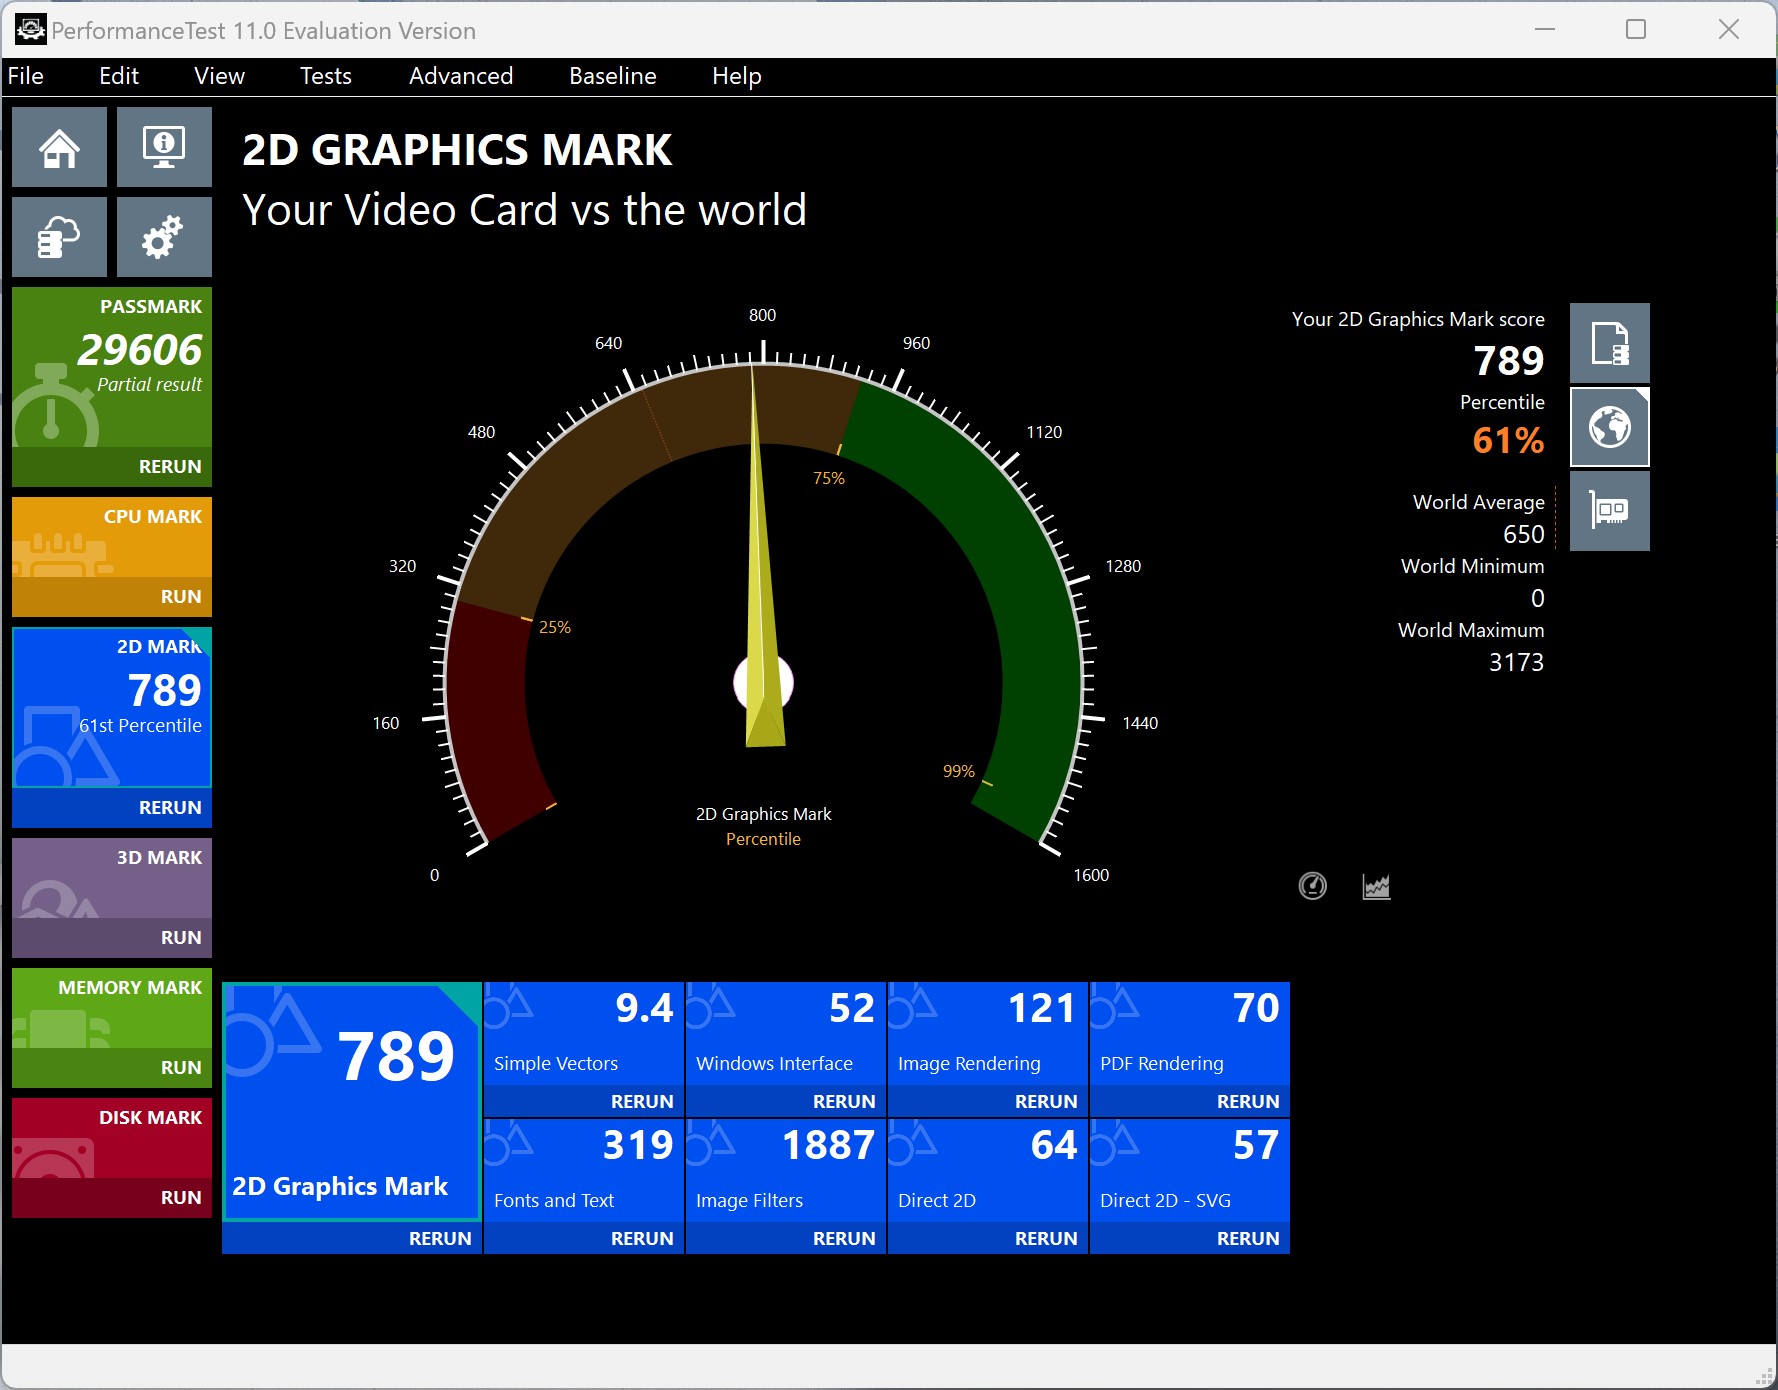The image size is (1778, 1390).
Task: Open the Baseline menu
Action: (613, 76)
